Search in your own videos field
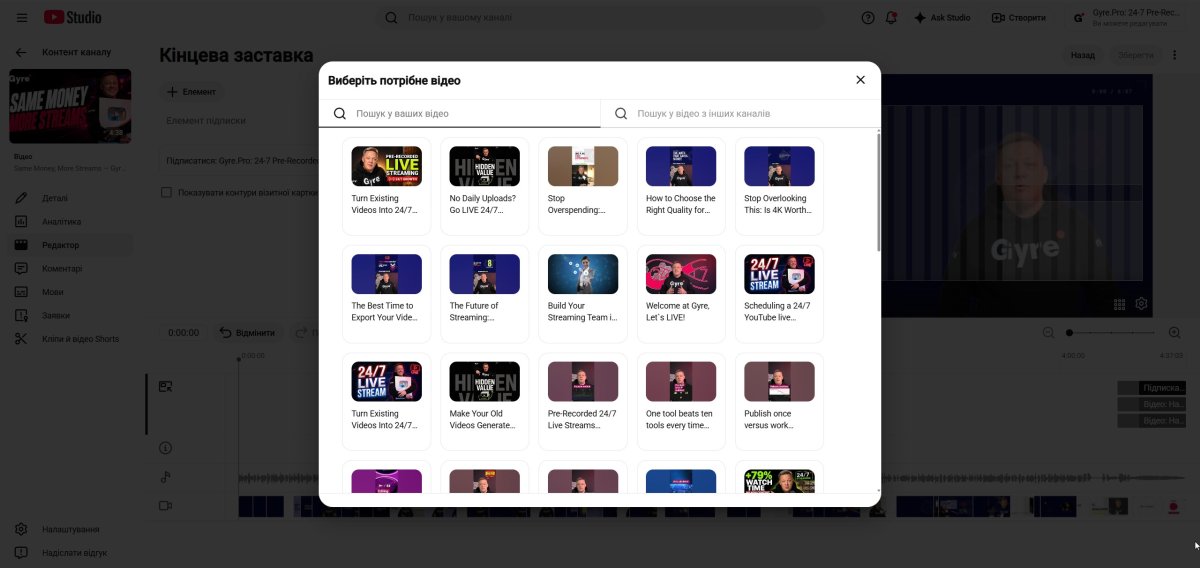The width and height of the screenshot is (1200, 568). click(x=460, y=114)
